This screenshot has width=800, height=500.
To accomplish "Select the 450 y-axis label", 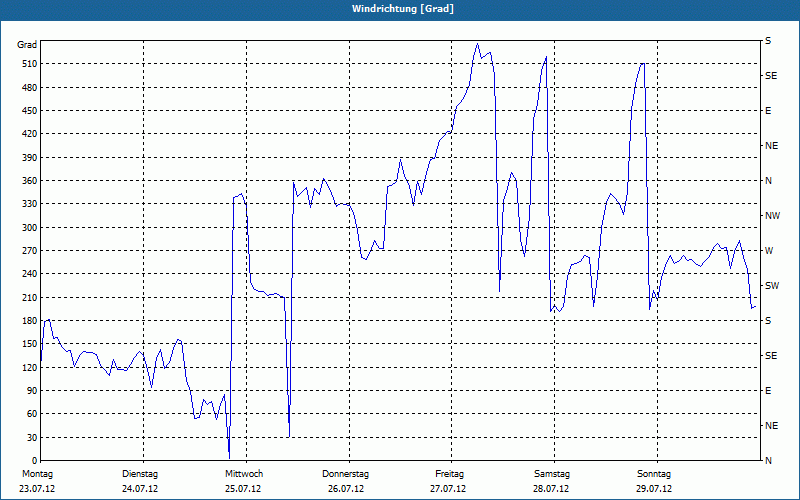I will point(30,111).
